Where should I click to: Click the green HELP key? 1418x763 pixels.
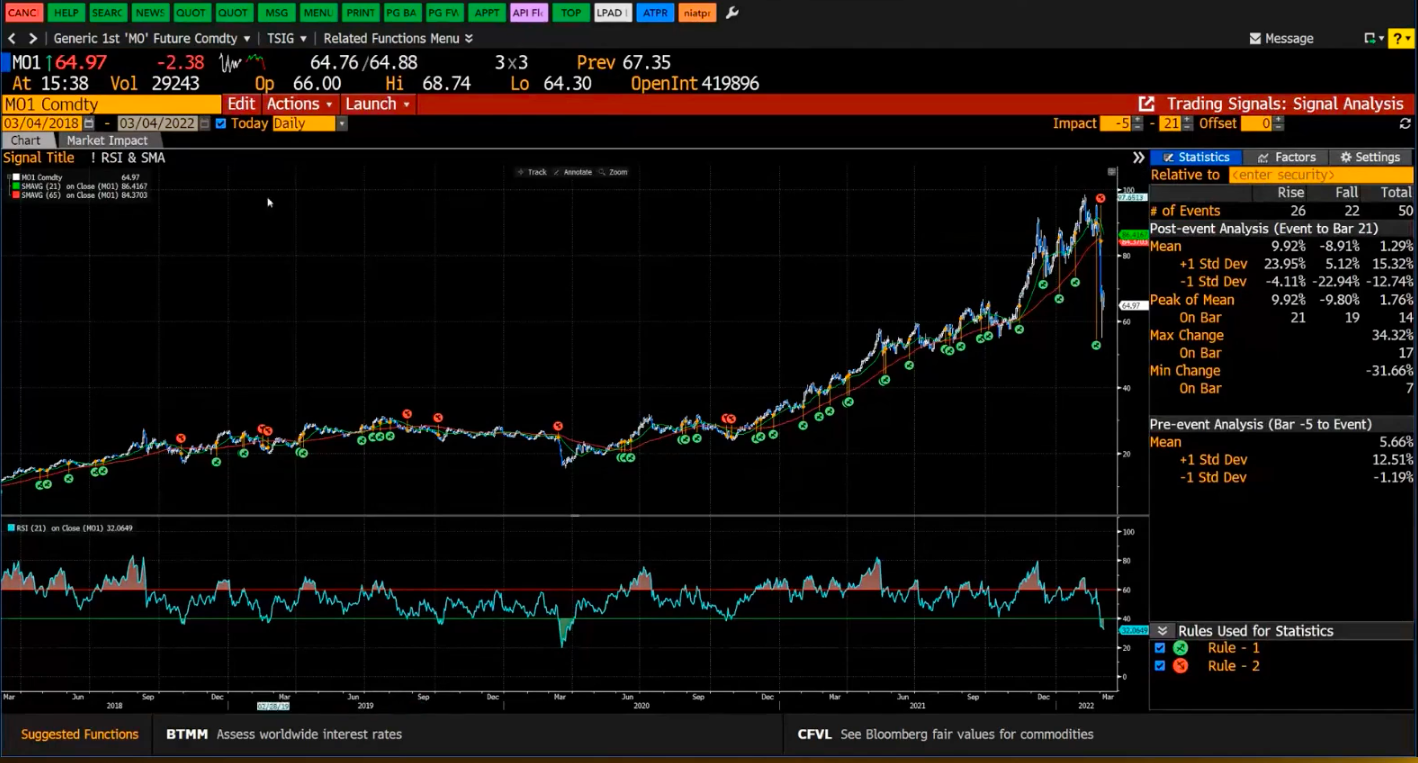(x=65, y=12)
